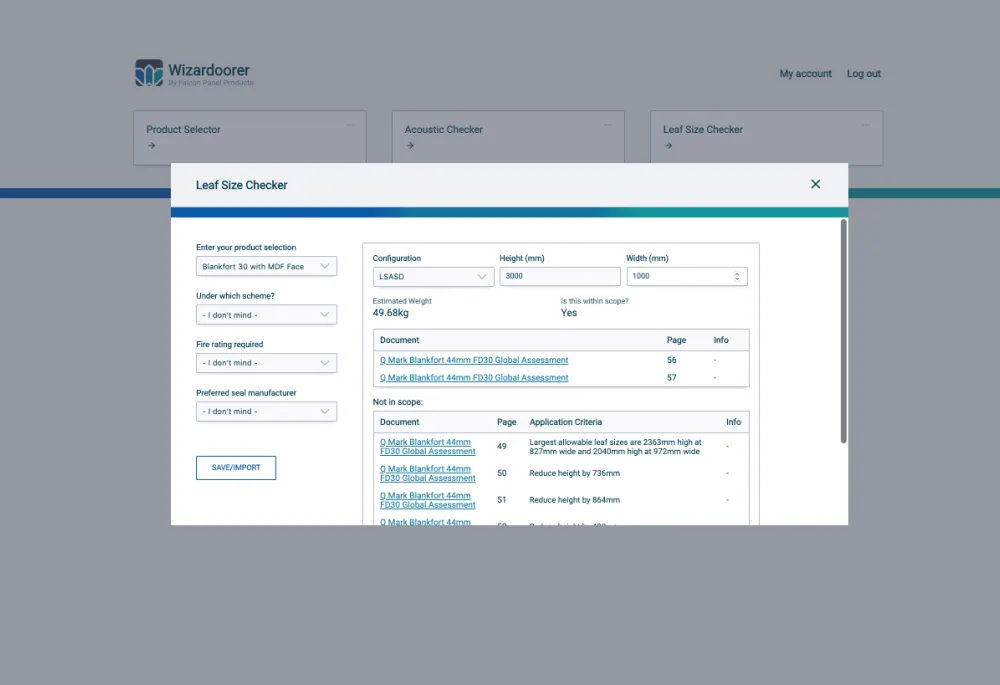The width and height of the screenshot is (1000, 685).
Task: Open the Preferred seal manufacturer dropdown
Action: (x=267, y=411)
